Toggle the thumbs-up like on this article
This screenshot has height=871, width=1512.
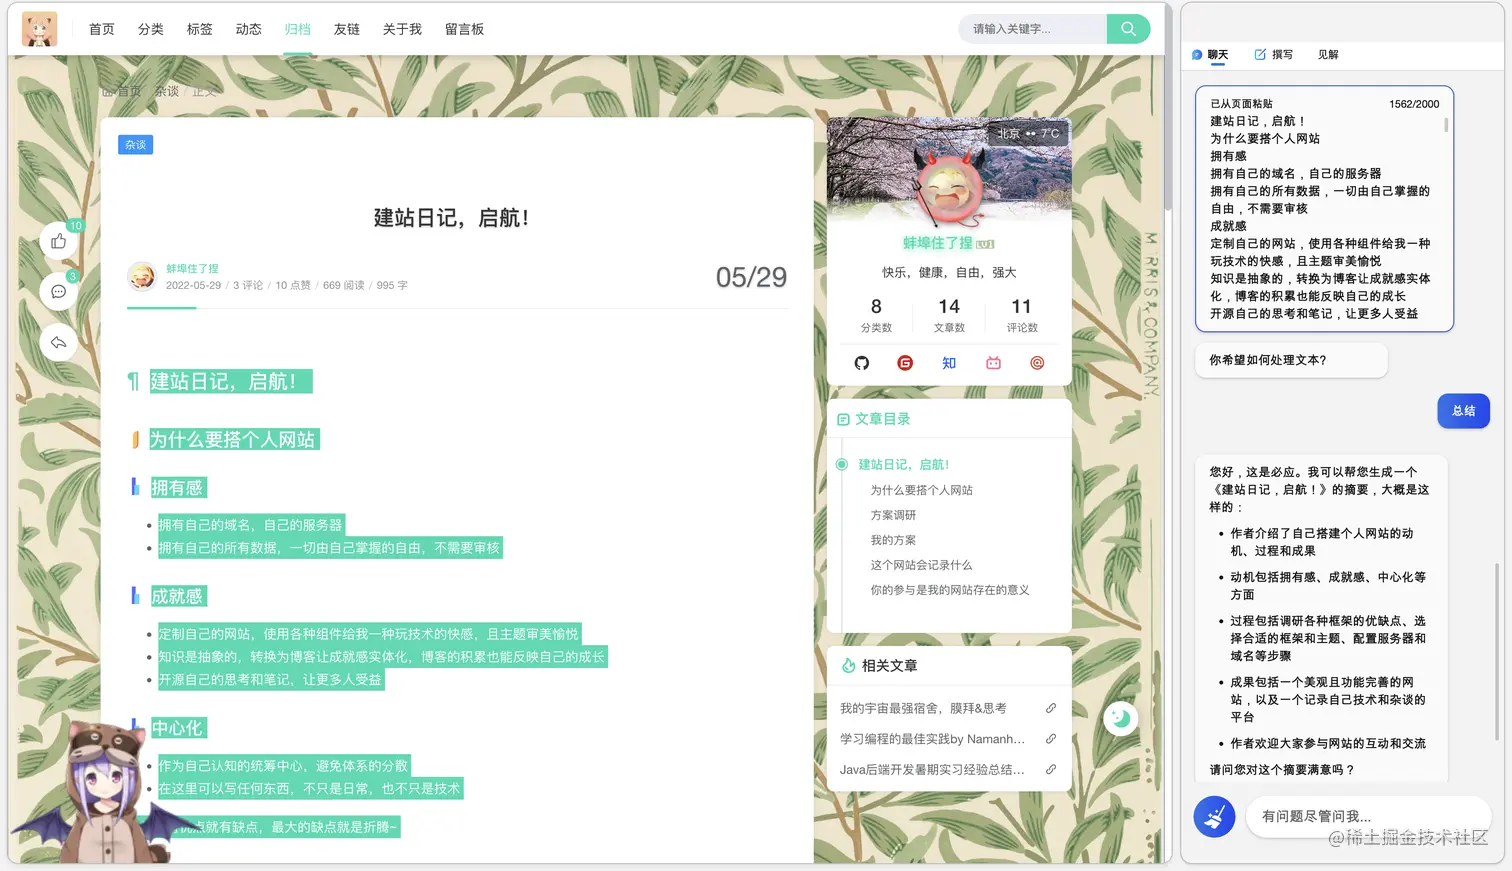58,240
